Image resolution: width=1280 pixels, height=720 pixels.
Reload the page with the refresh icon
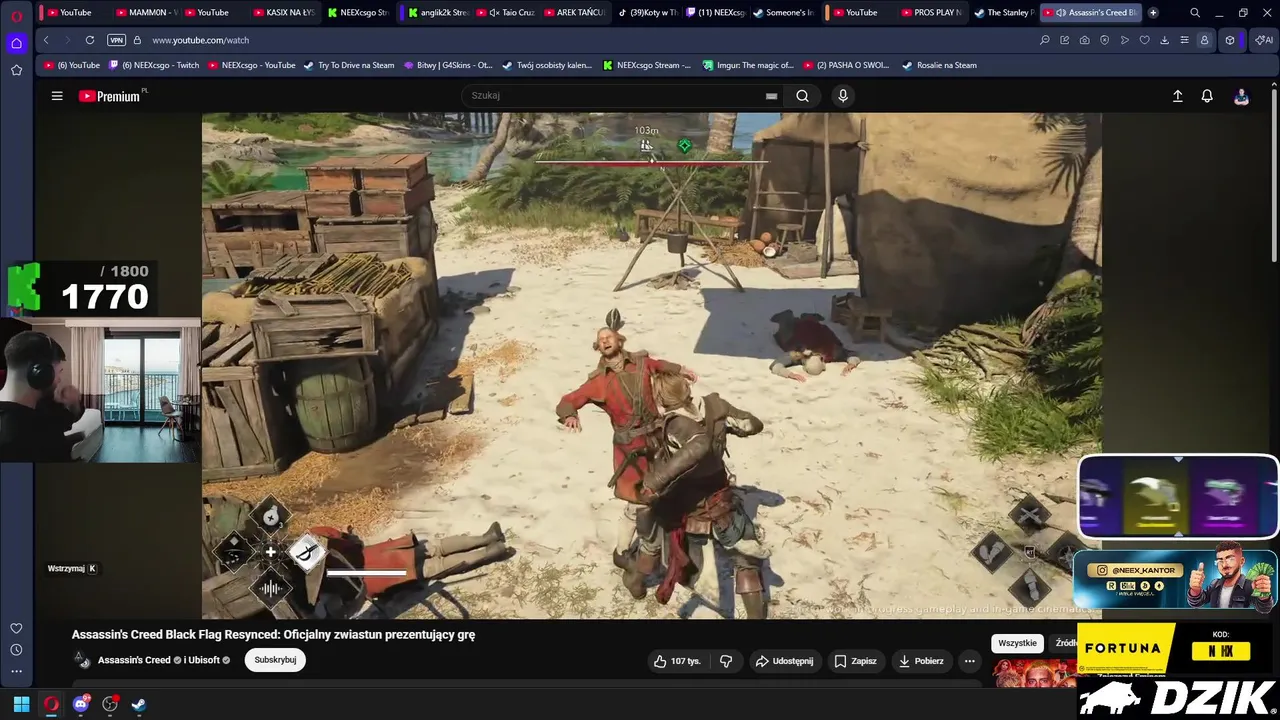[x=90, y=40]
